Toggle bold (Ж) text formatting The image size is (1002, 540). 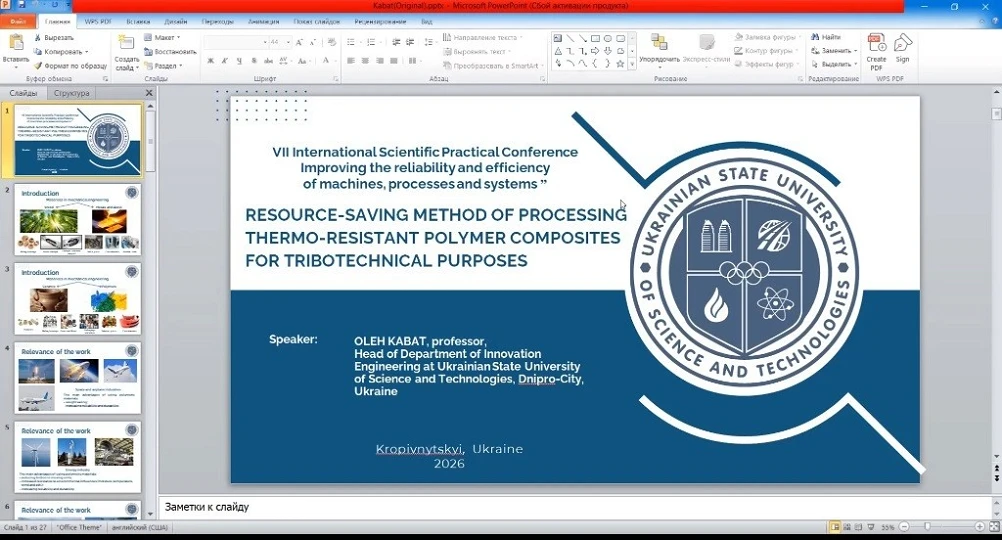(211, 61)
